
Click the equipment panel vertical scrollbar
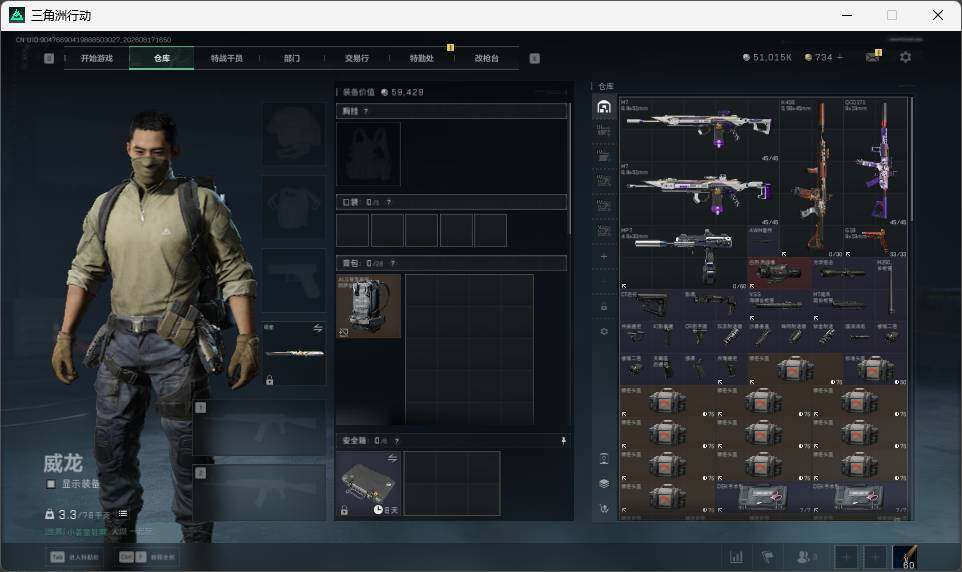[571, 169]
